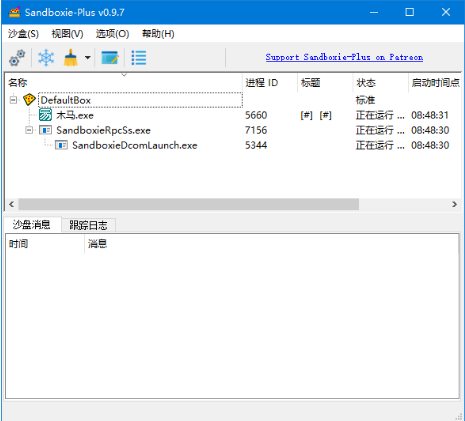This screenshot has height=421, width=465.
Task: Open the 帮助(H) menu
Action: pyautogui.click(x=158, y=34)
